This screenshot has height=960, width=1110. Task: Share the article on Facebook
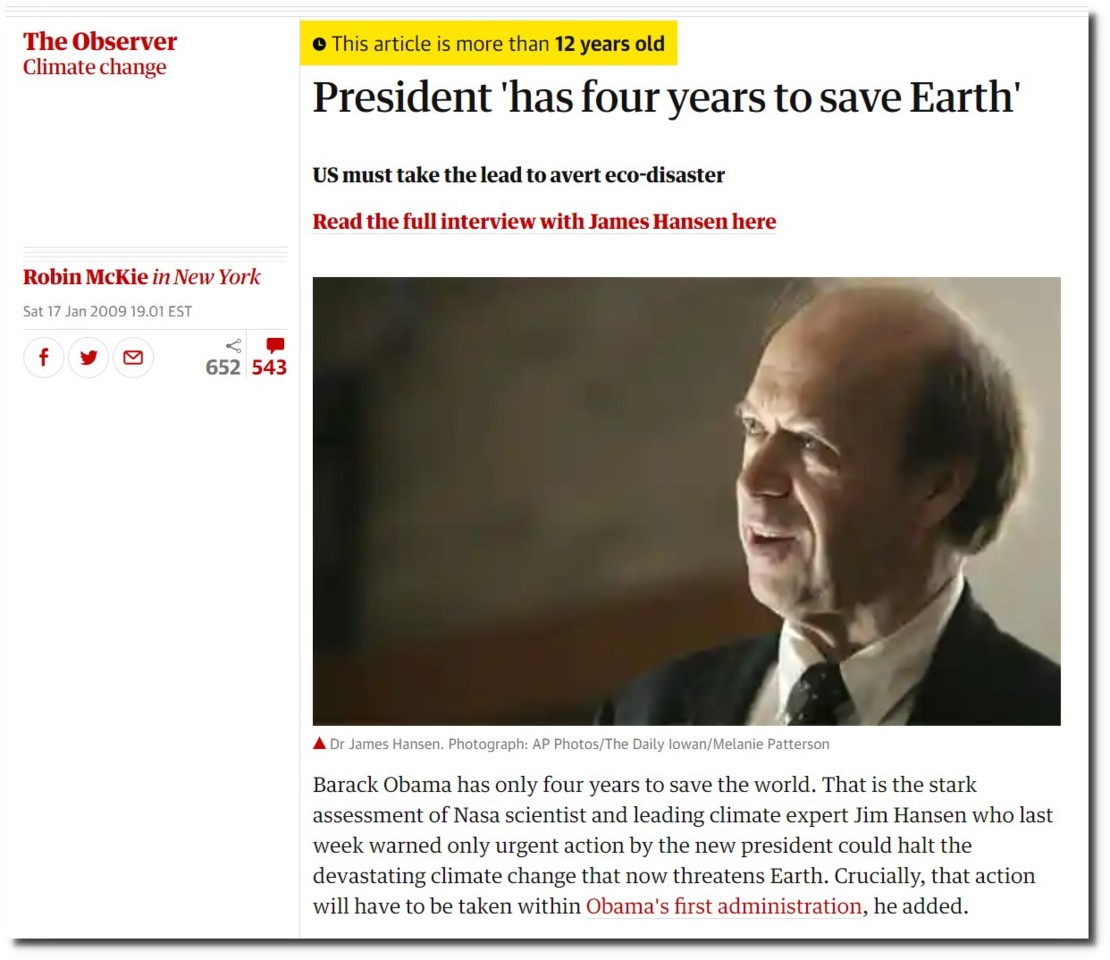click(x=44, y=358)
